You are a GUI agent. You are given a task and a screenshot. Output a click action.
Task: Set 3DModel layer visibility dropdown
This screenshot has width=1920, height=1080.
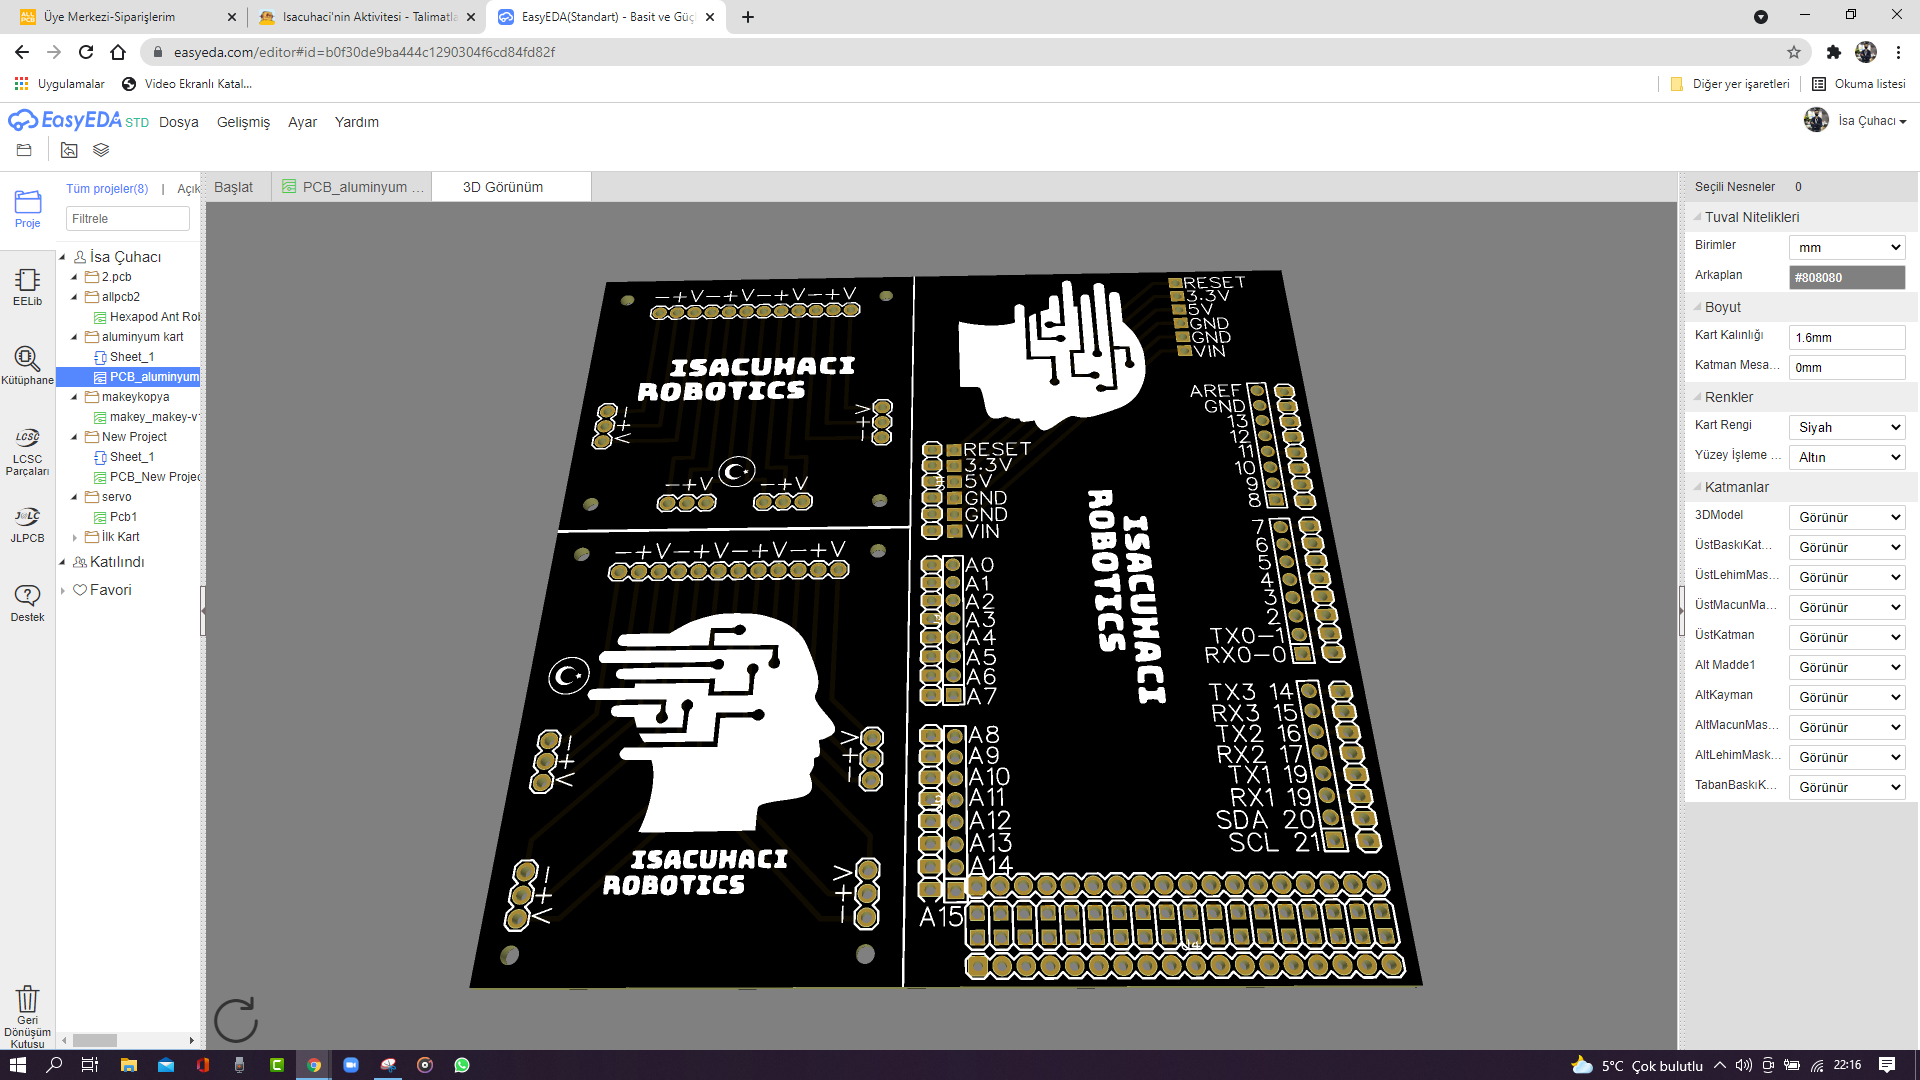click(x=1846, y=517)
